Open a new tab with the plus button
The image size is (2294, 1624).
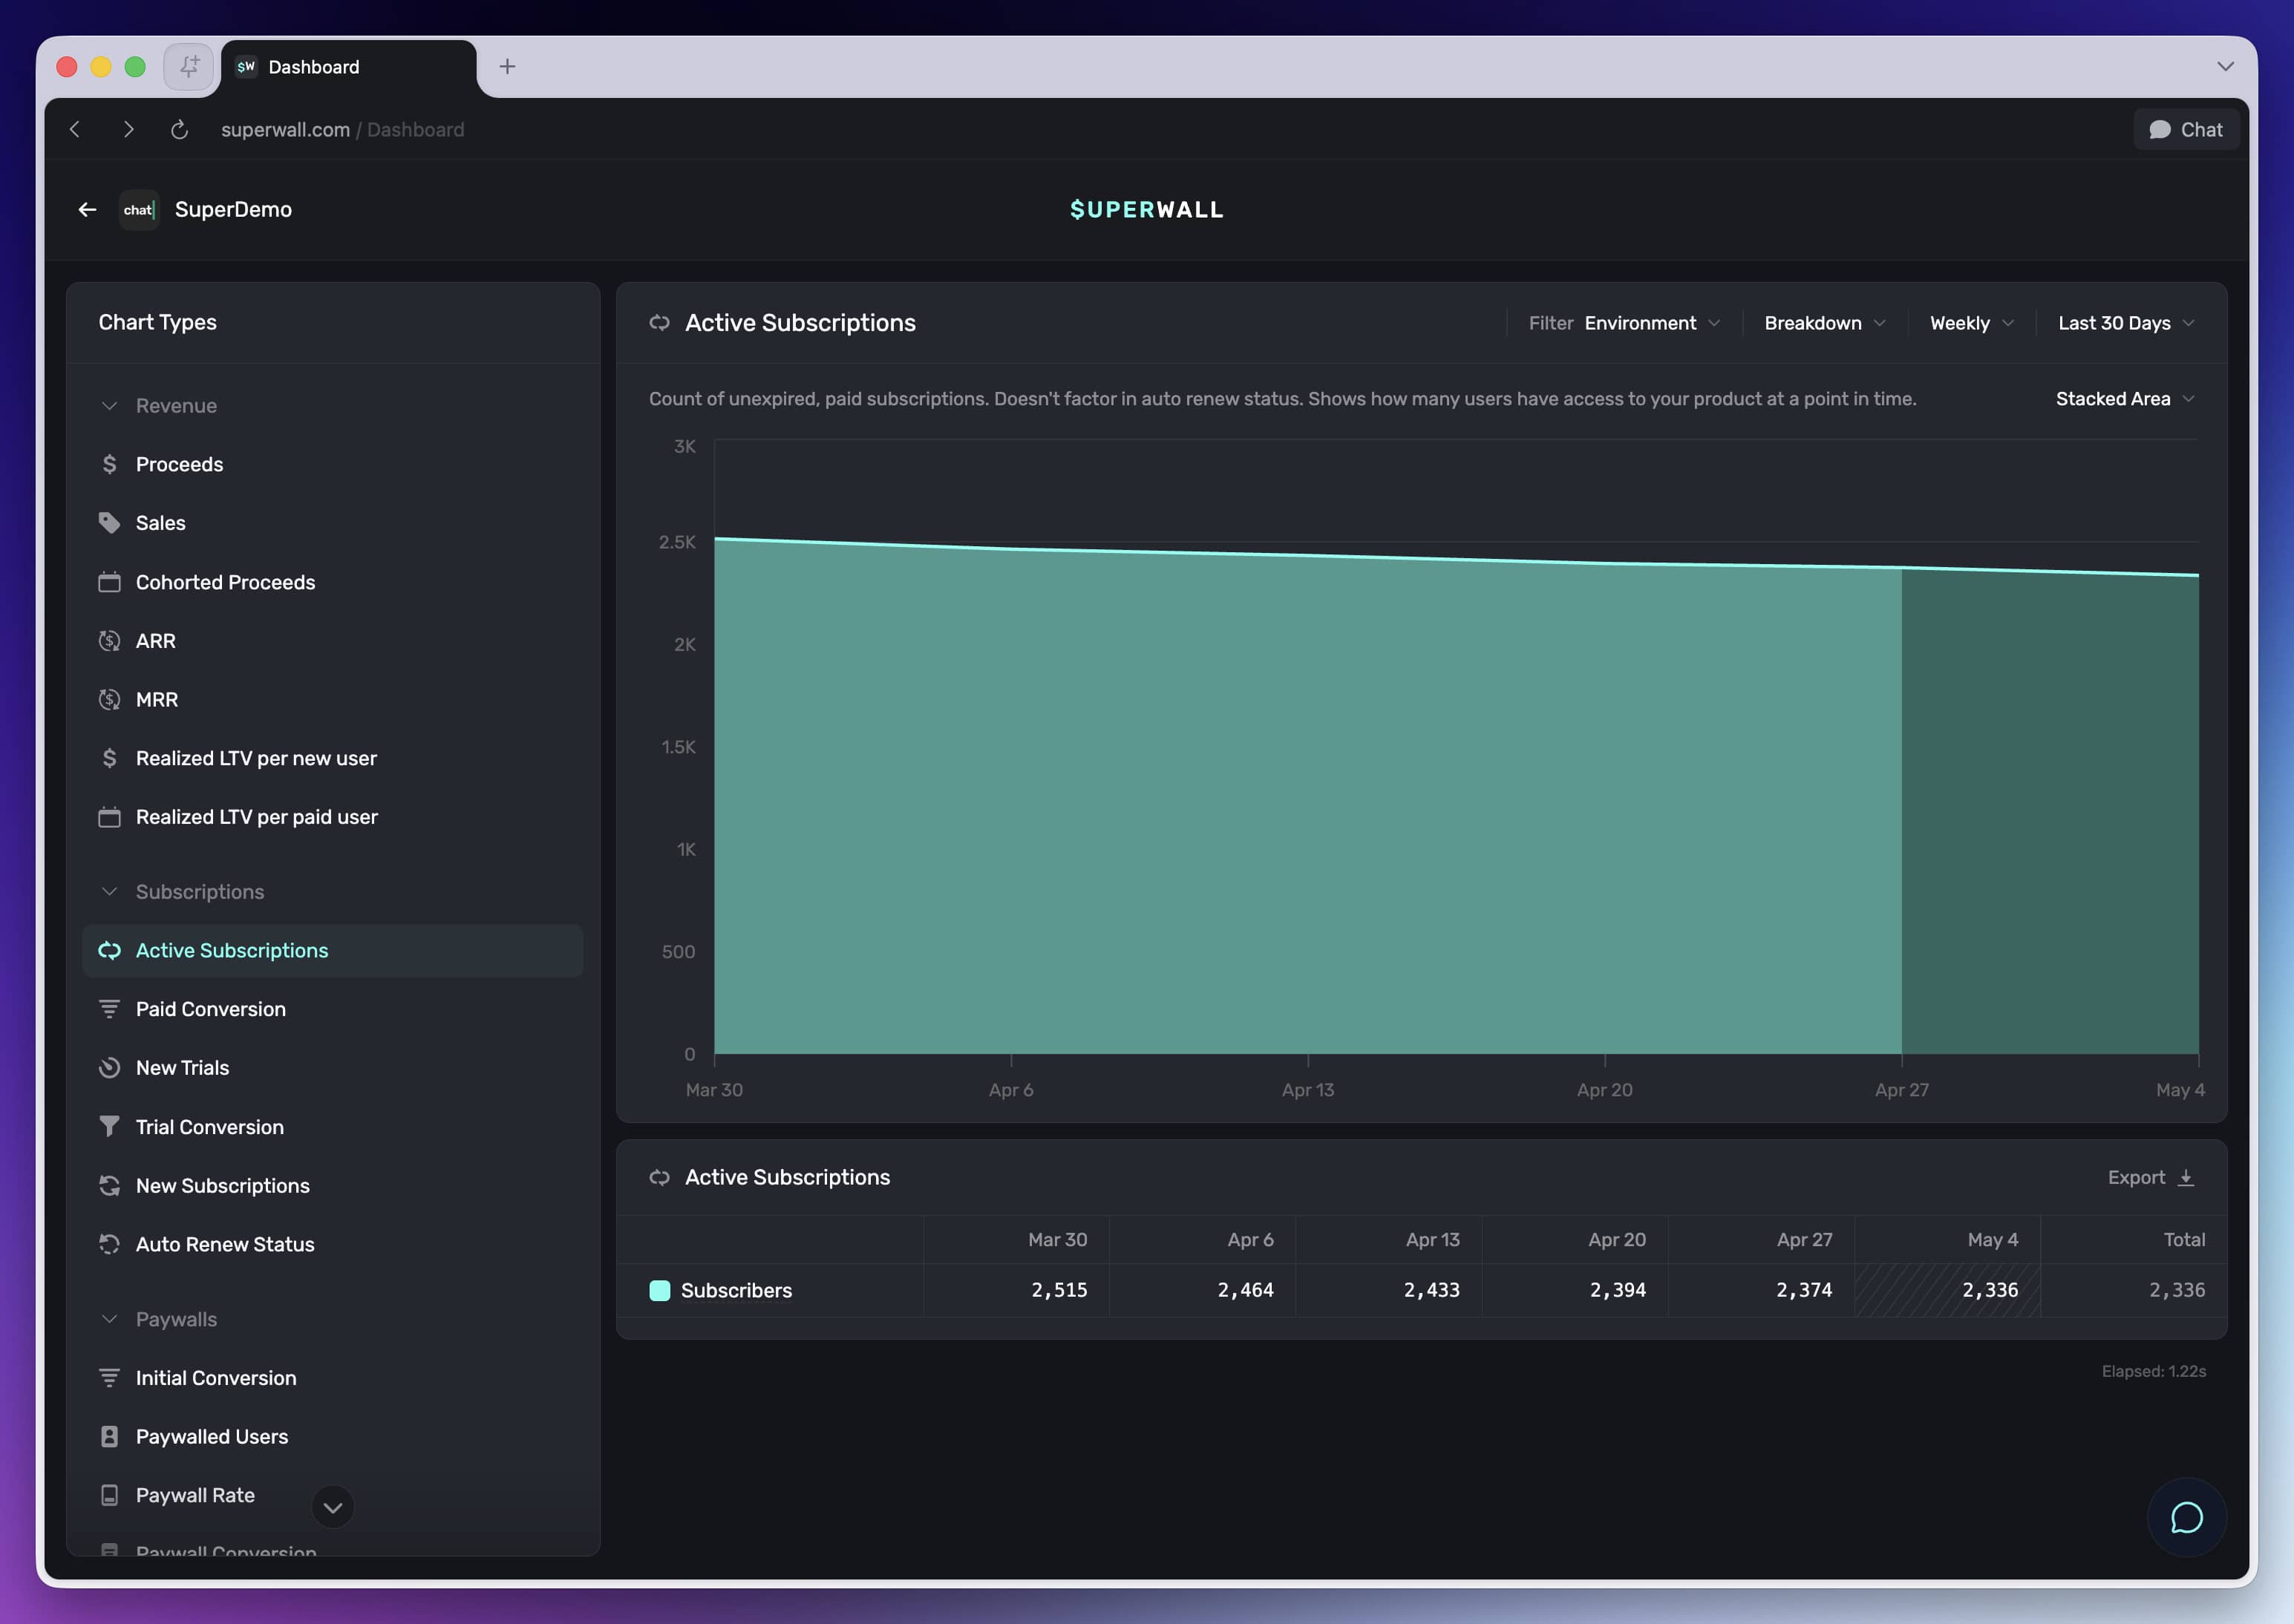coord(507,66)
